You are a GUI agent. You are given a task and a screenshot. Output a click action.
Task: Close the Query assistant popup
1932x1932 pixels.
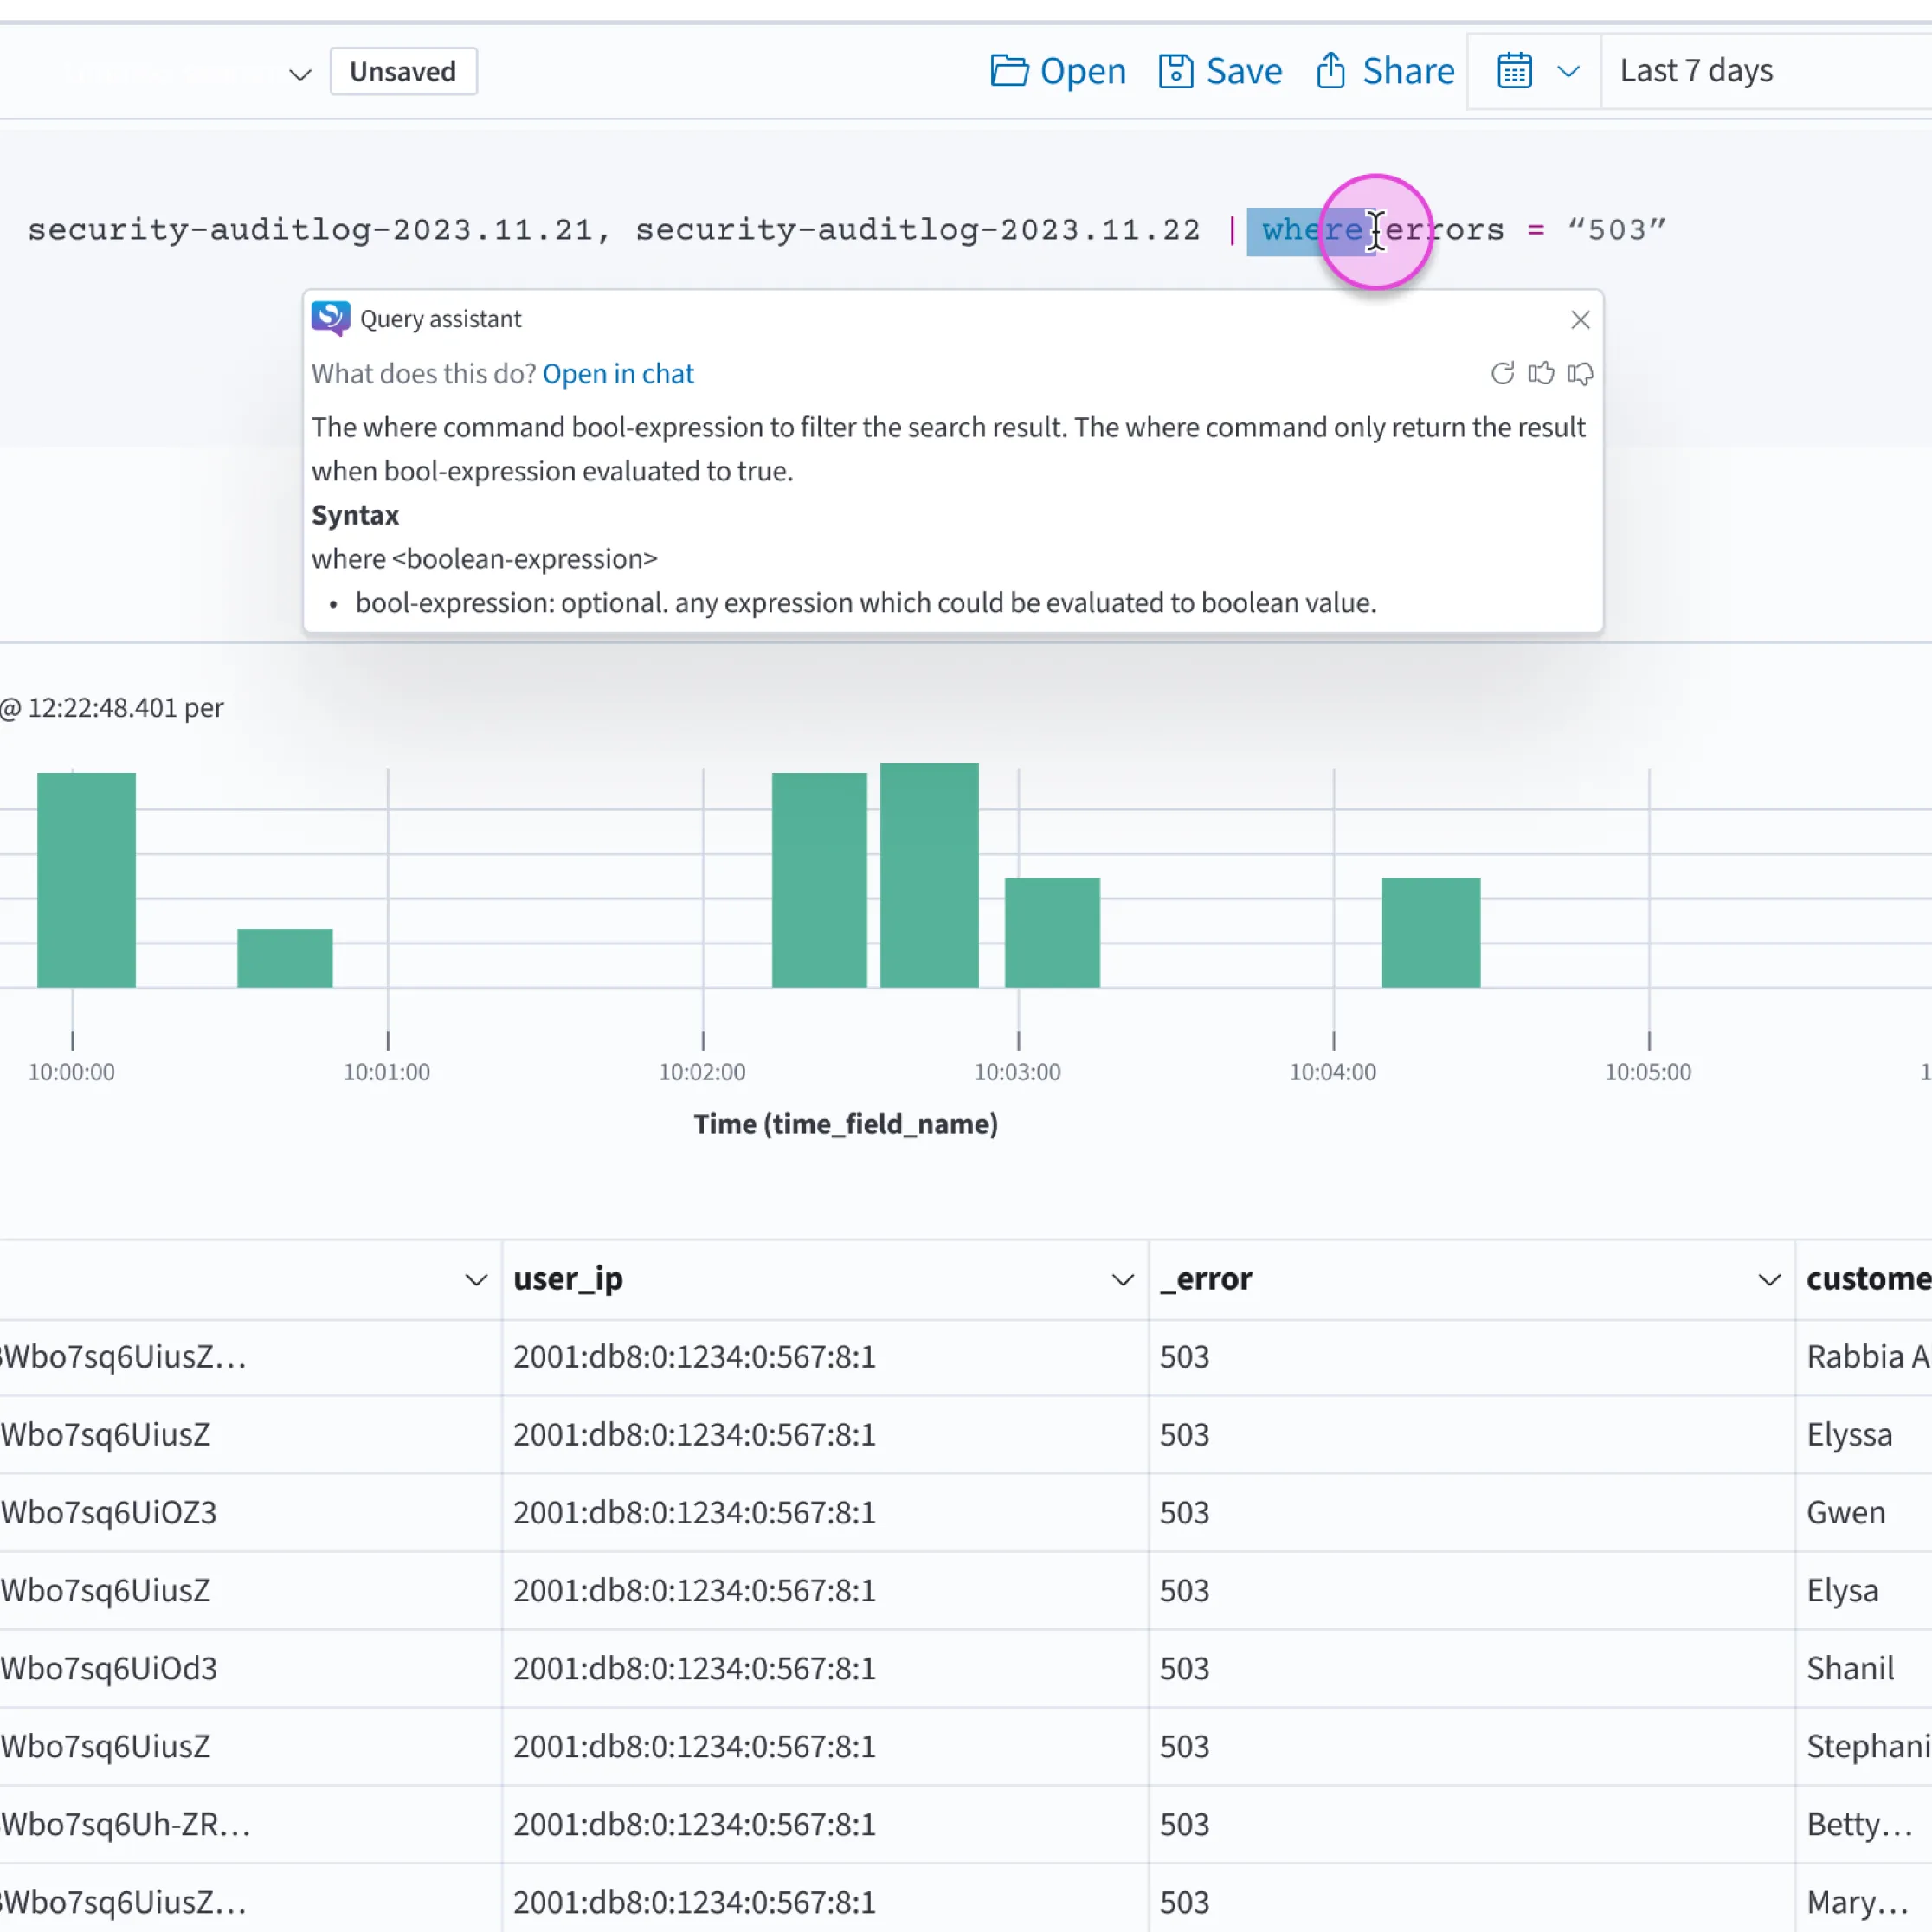1580,320
